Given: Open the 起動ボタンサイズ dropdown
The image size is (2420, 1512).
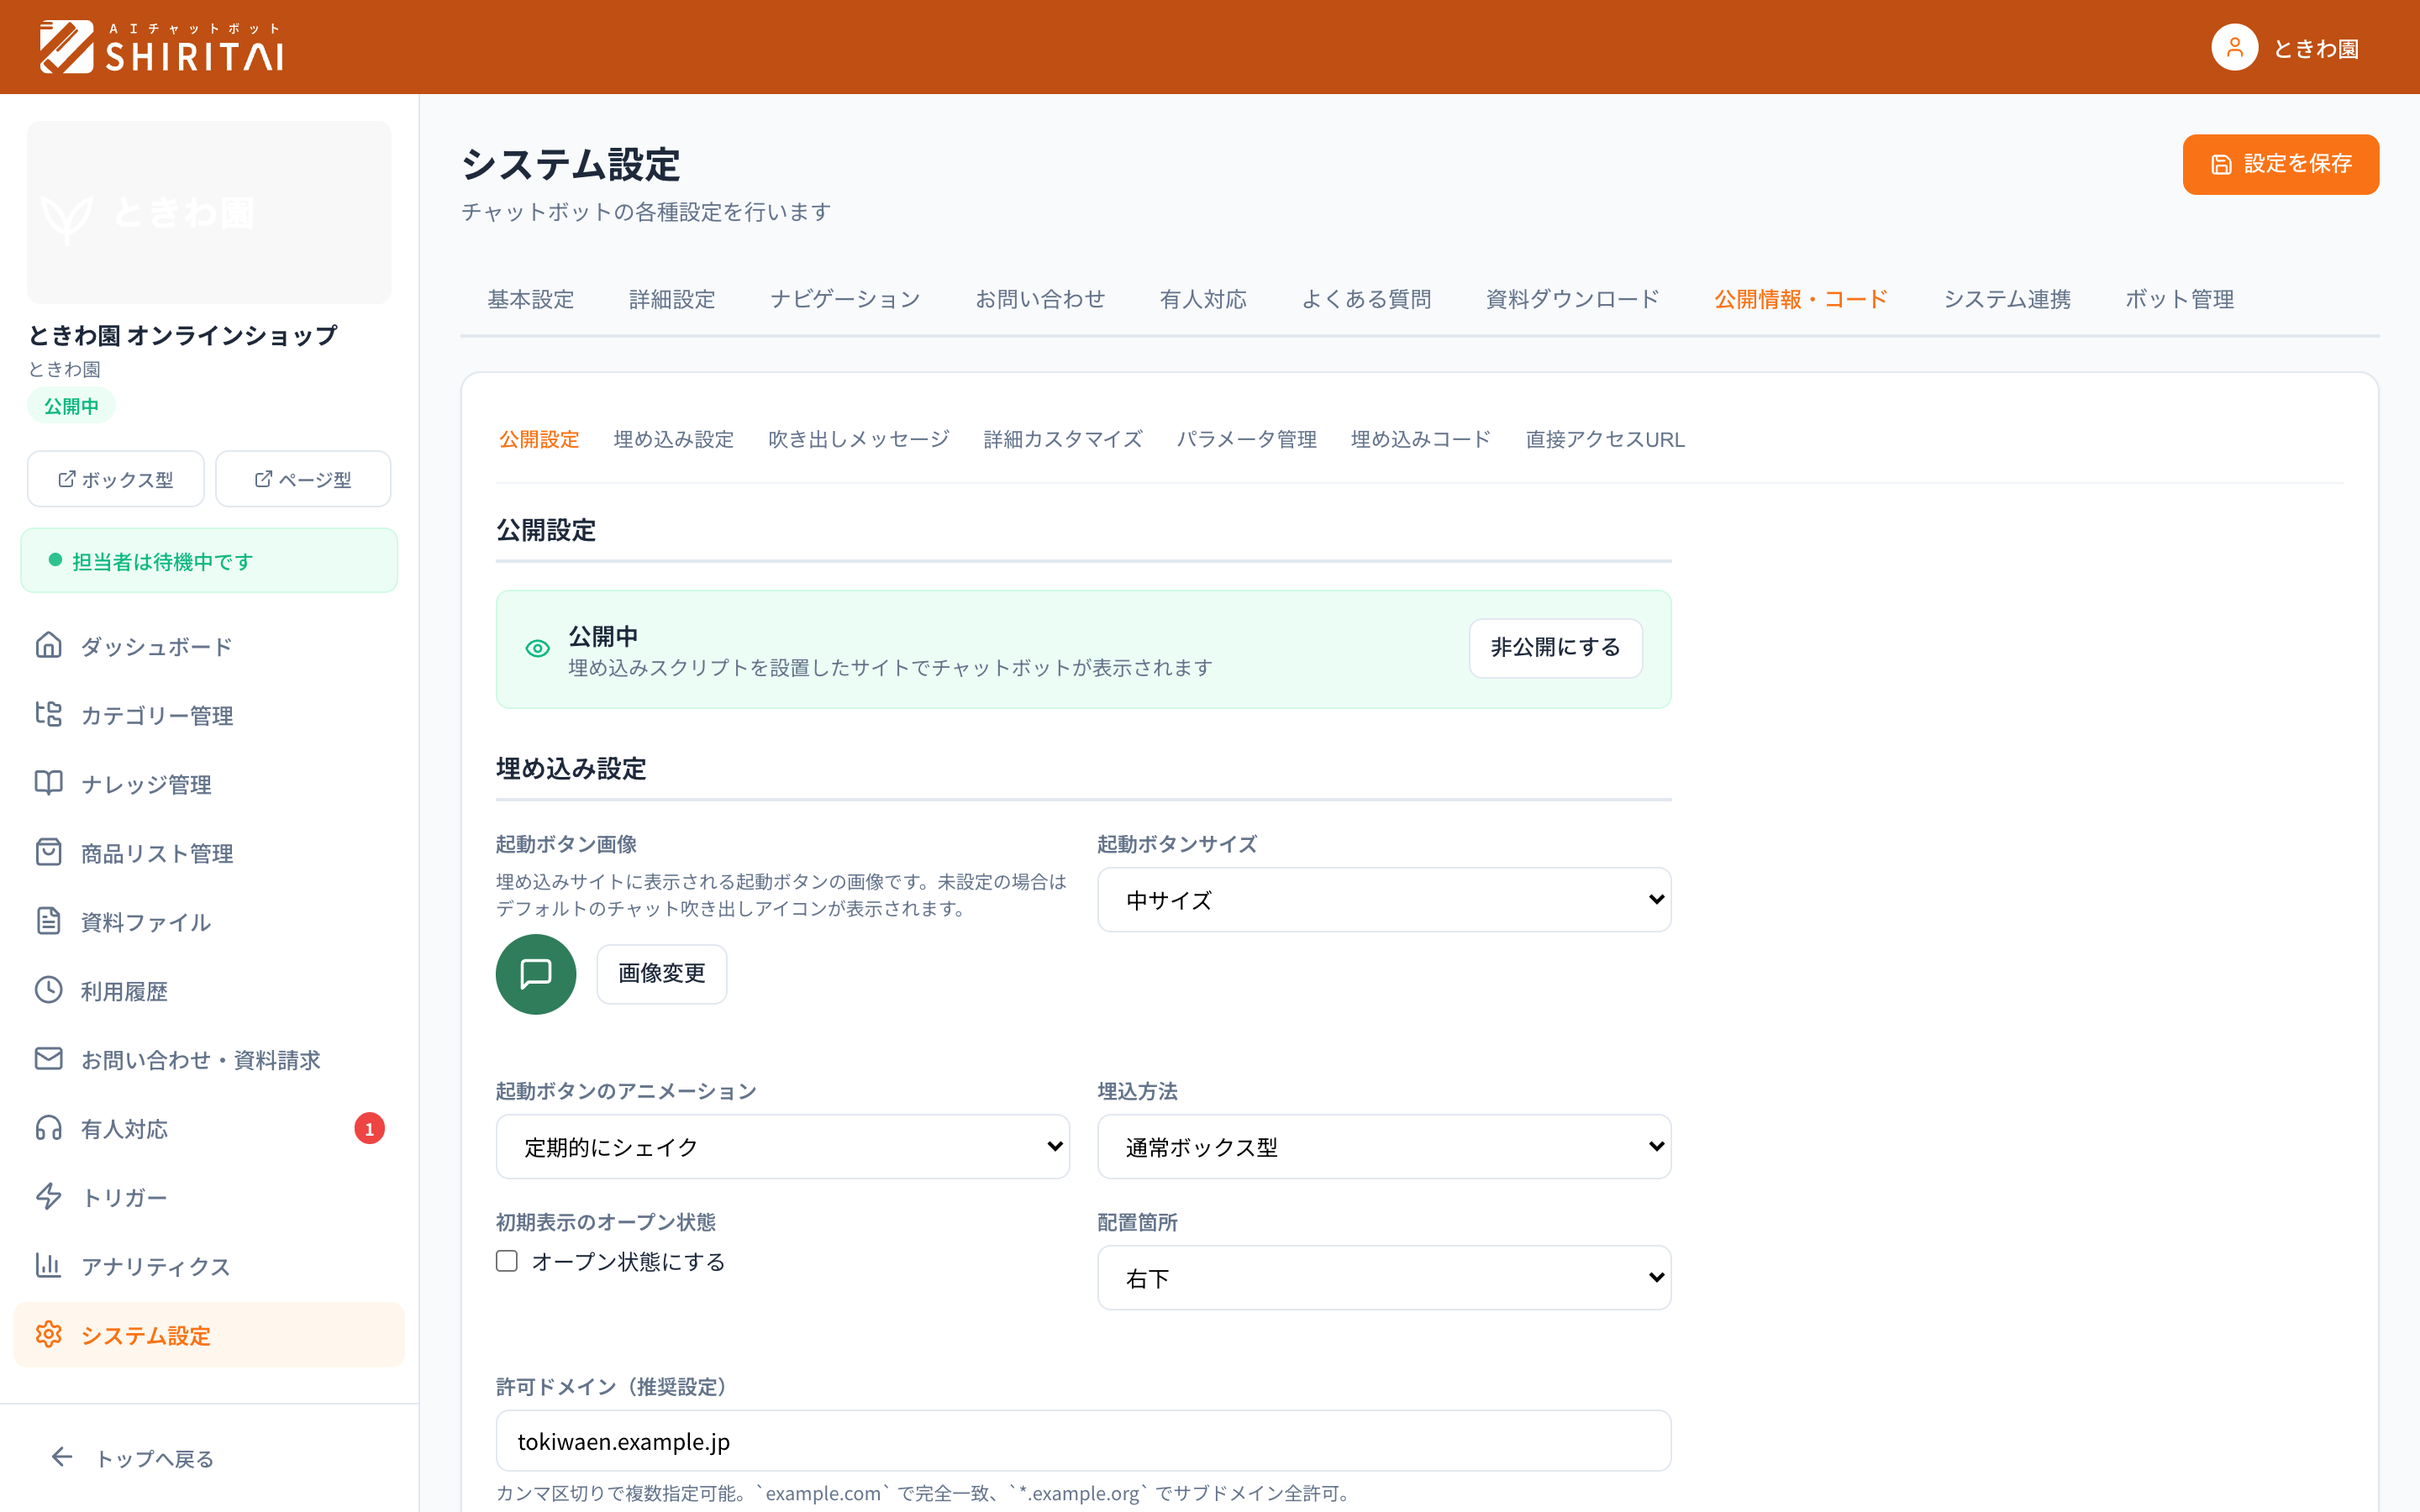Looking at the screenshot, I should (x=1384, y=900).
